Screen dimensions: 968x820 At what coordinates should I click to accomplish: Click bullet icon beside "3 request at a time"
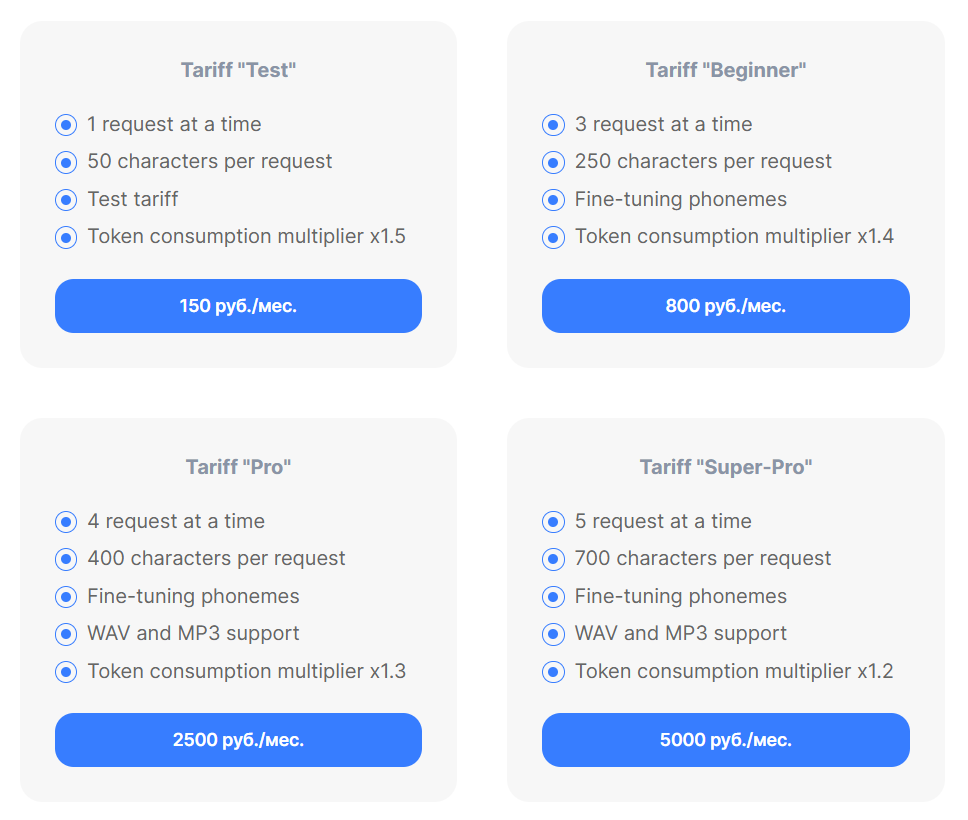tap(553, 125)
